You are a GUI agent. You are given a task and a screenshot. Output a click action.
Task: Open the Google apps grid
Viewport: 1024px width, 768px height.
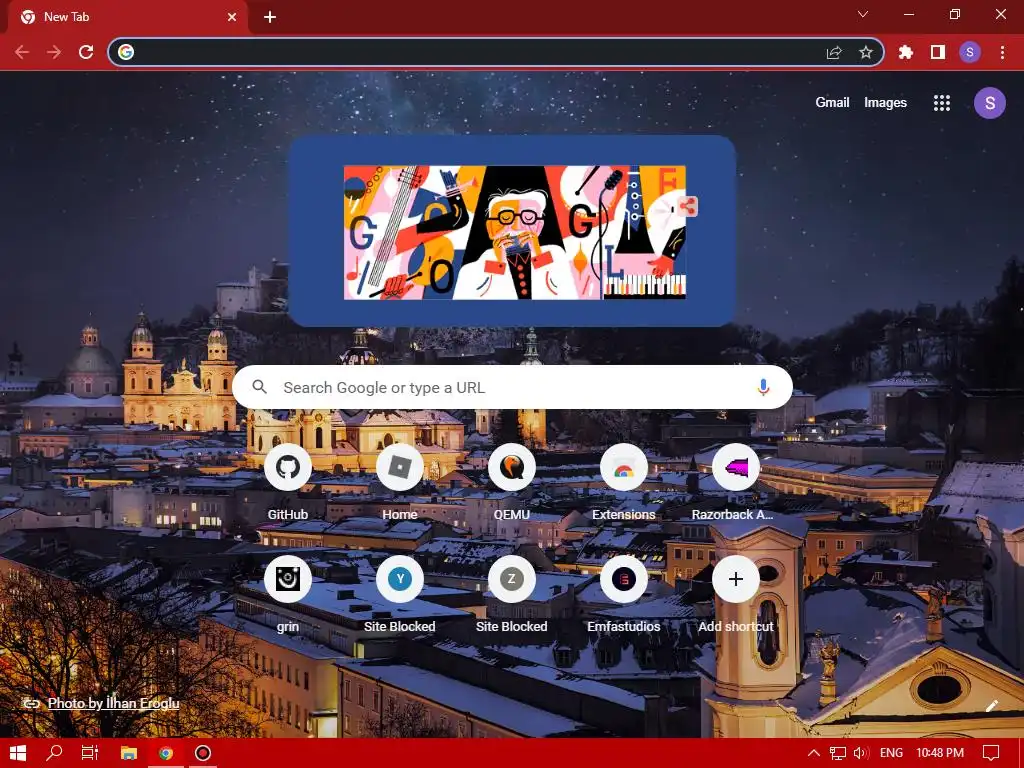pos(942,103)
